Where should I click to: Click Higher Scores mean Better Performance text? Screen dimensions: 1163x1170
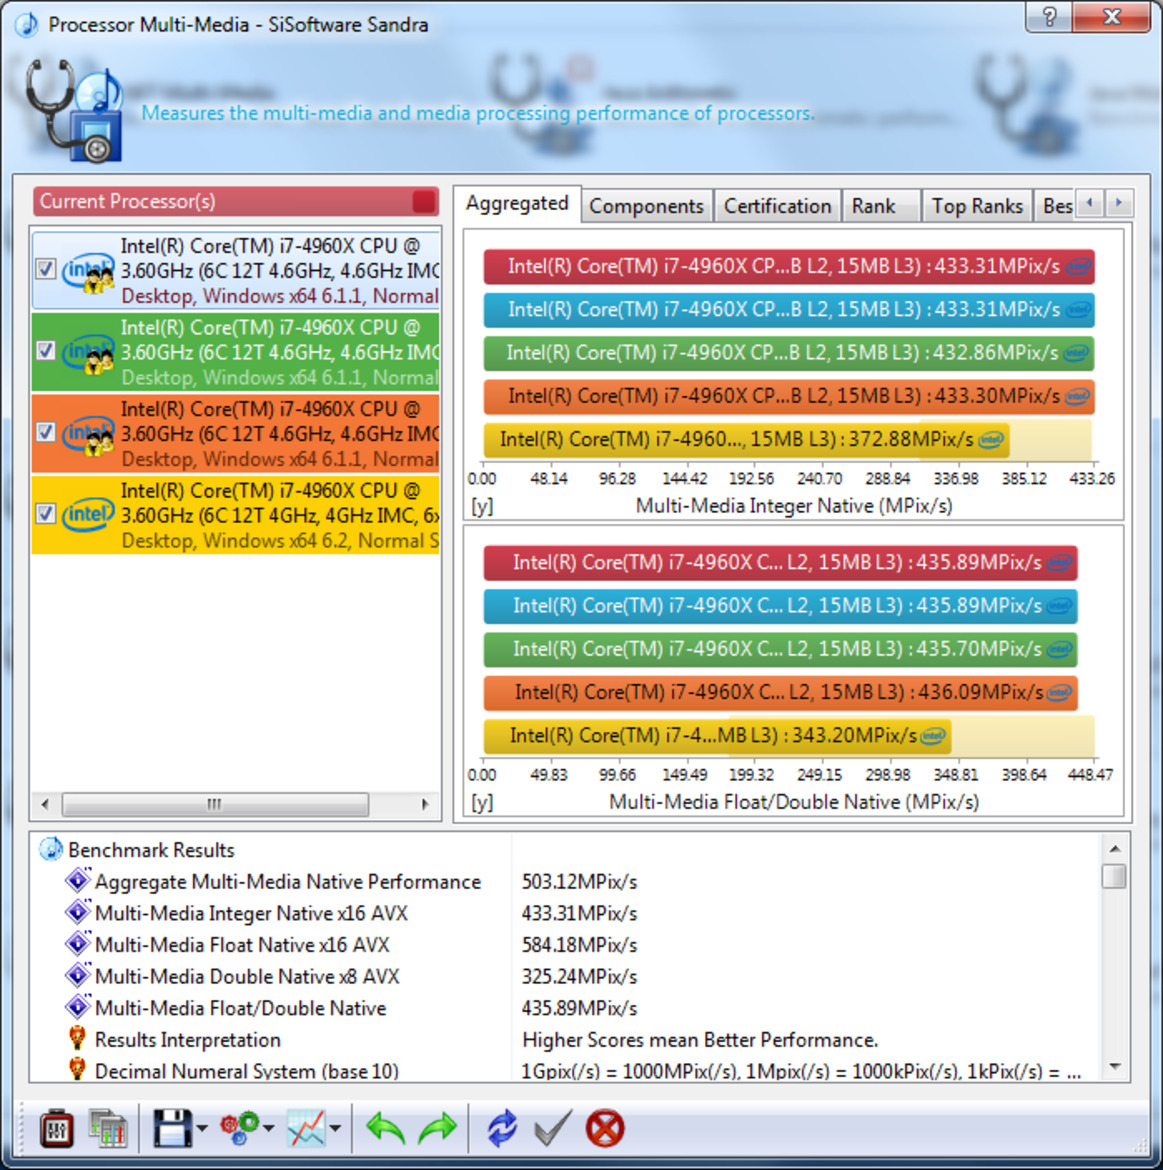[x=700, y=1039]
